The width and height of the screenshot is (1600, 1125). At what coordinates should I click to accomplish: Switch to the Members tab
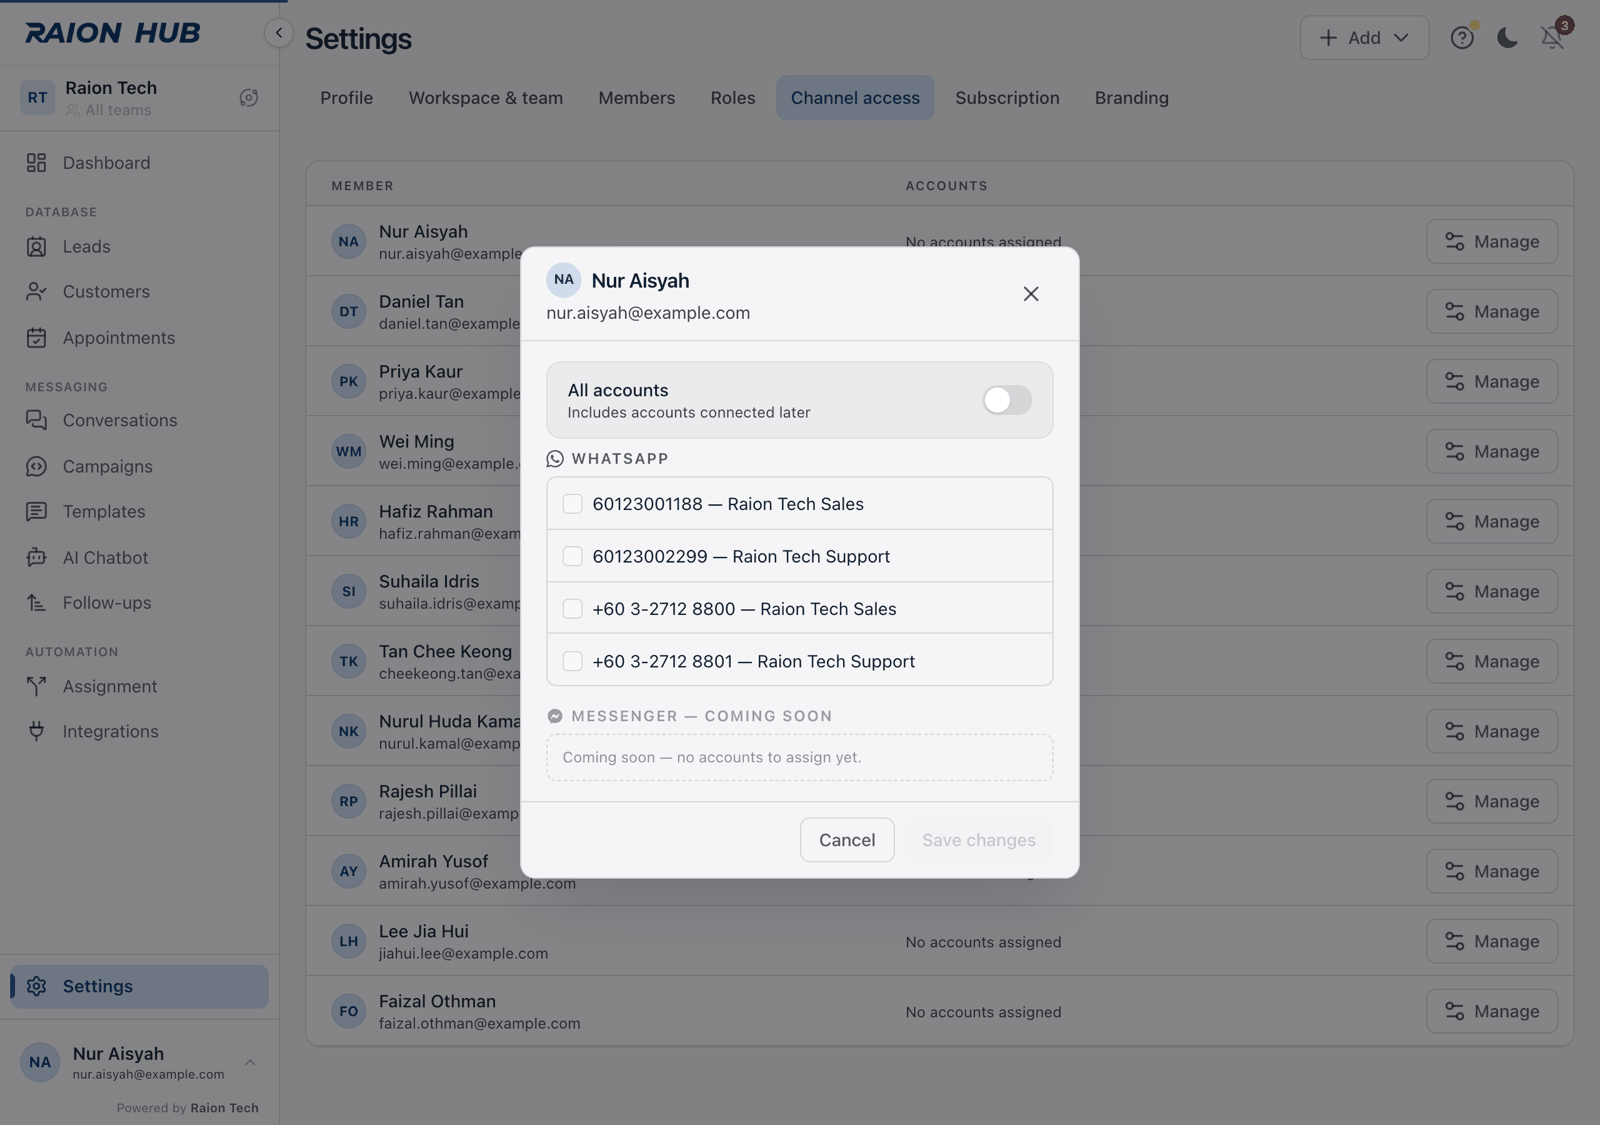click(637, 98)
